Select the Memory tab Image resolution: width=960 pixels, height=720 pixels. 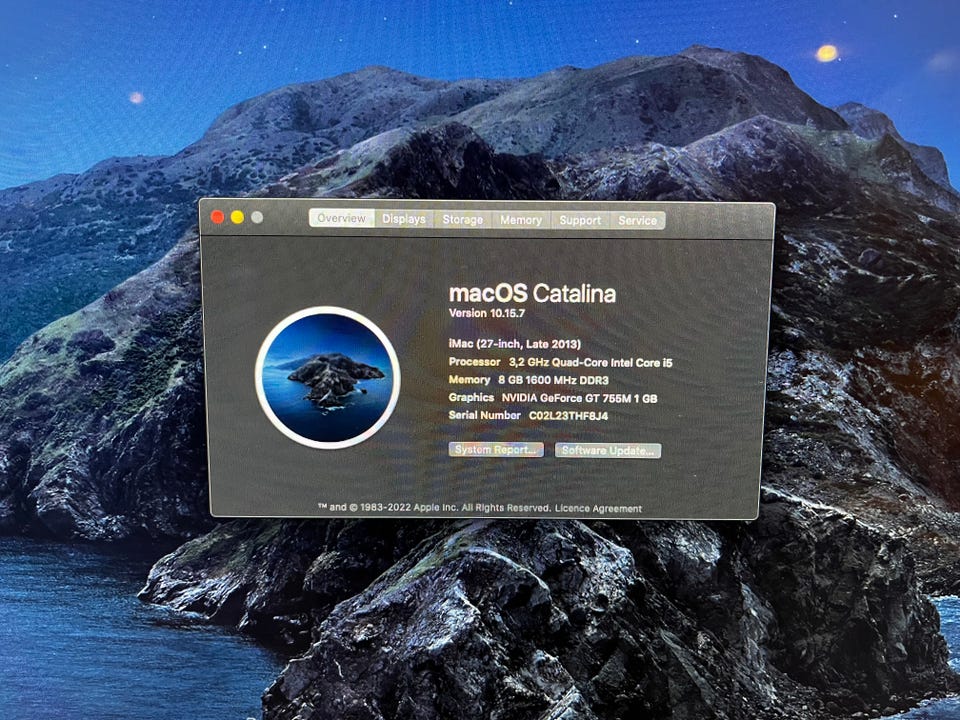click(521, 220)
